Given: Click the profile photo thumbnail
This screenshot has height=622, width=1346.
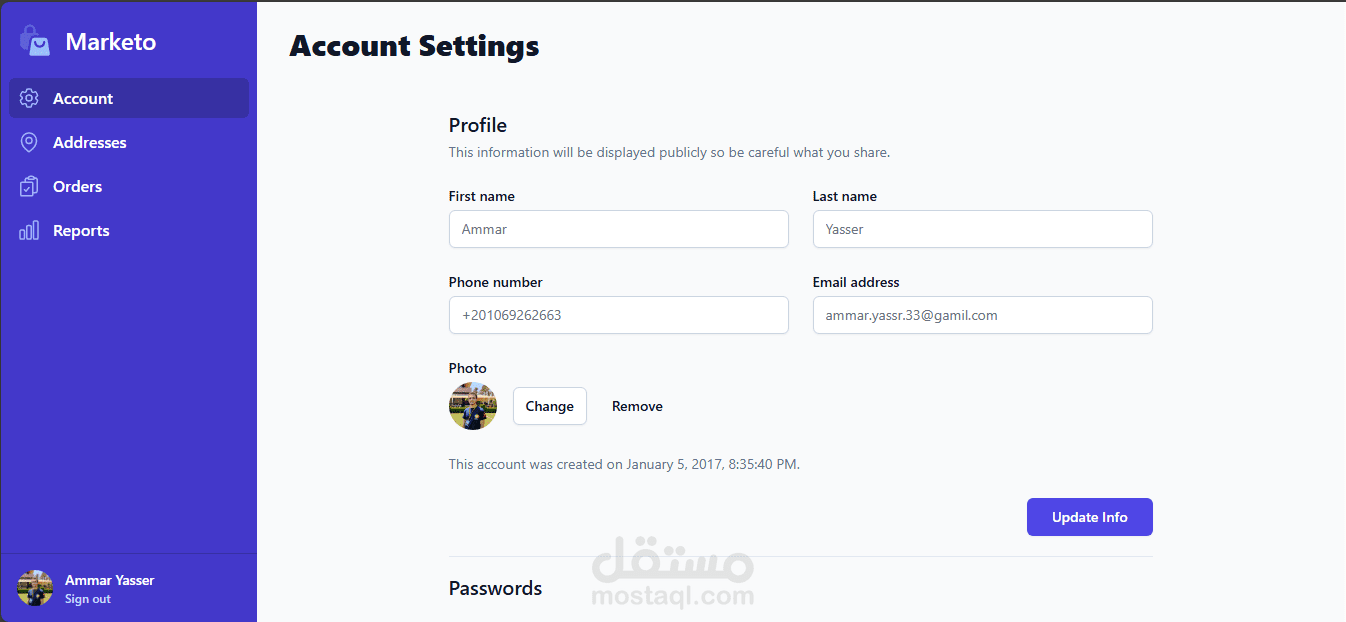Looking at the screenshot, I should pos(473,406).
